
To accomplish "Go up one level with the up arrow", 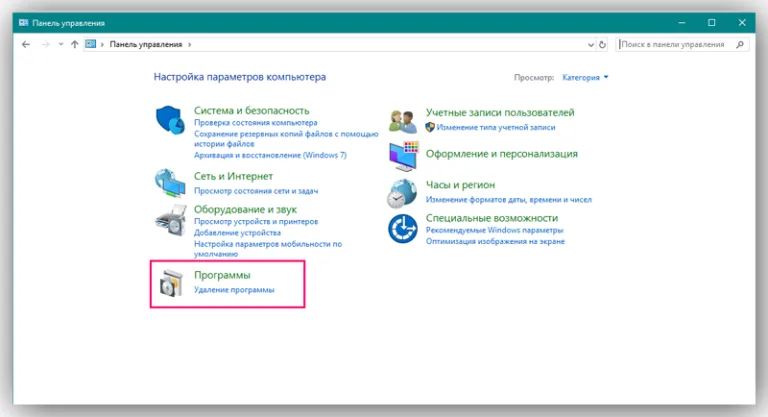I will tap(74, 45).
